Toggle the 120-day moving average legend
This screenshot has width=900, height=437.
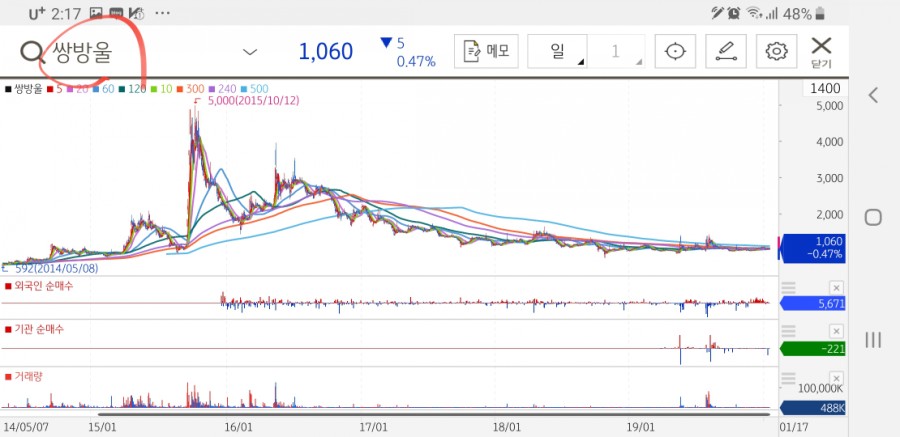133,89
